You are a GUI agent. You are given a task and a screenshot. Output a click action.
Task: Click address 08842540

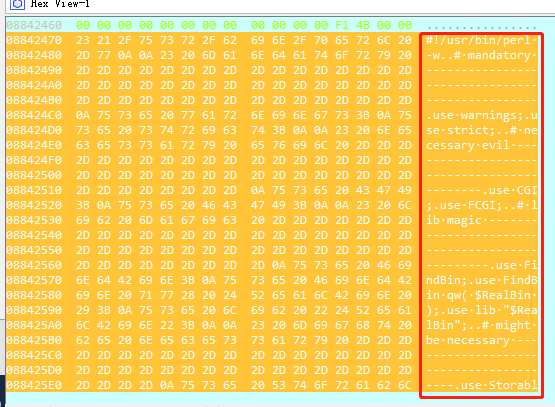(34, 235)
